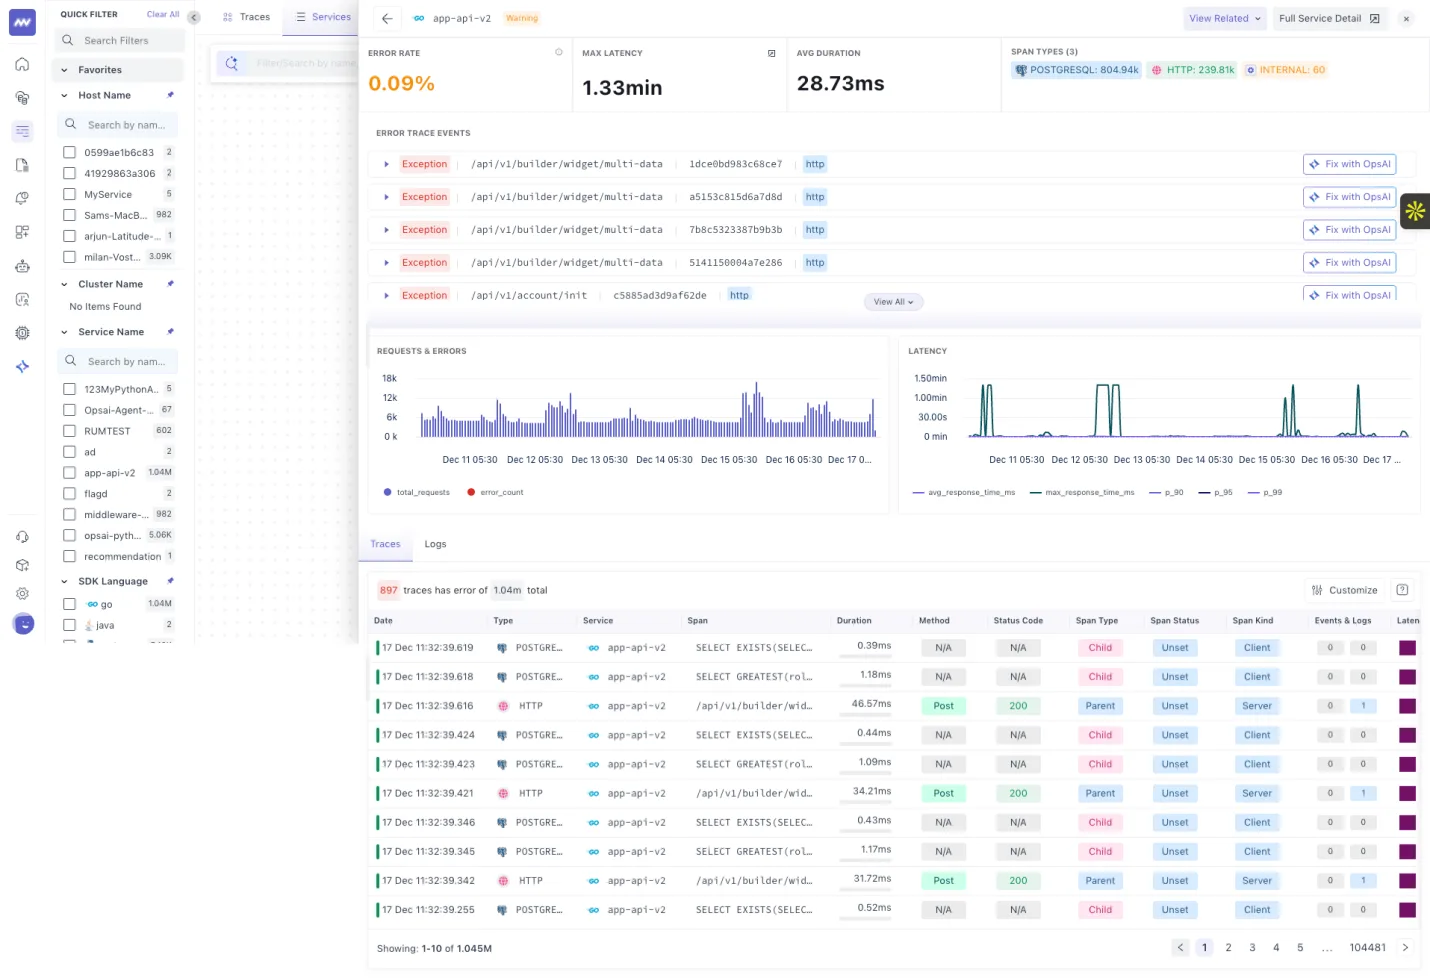Image resolution: width=1430 pixels, height=978 pixels.
Task: Switch to the Logs tab
Action: click(435, 544)
